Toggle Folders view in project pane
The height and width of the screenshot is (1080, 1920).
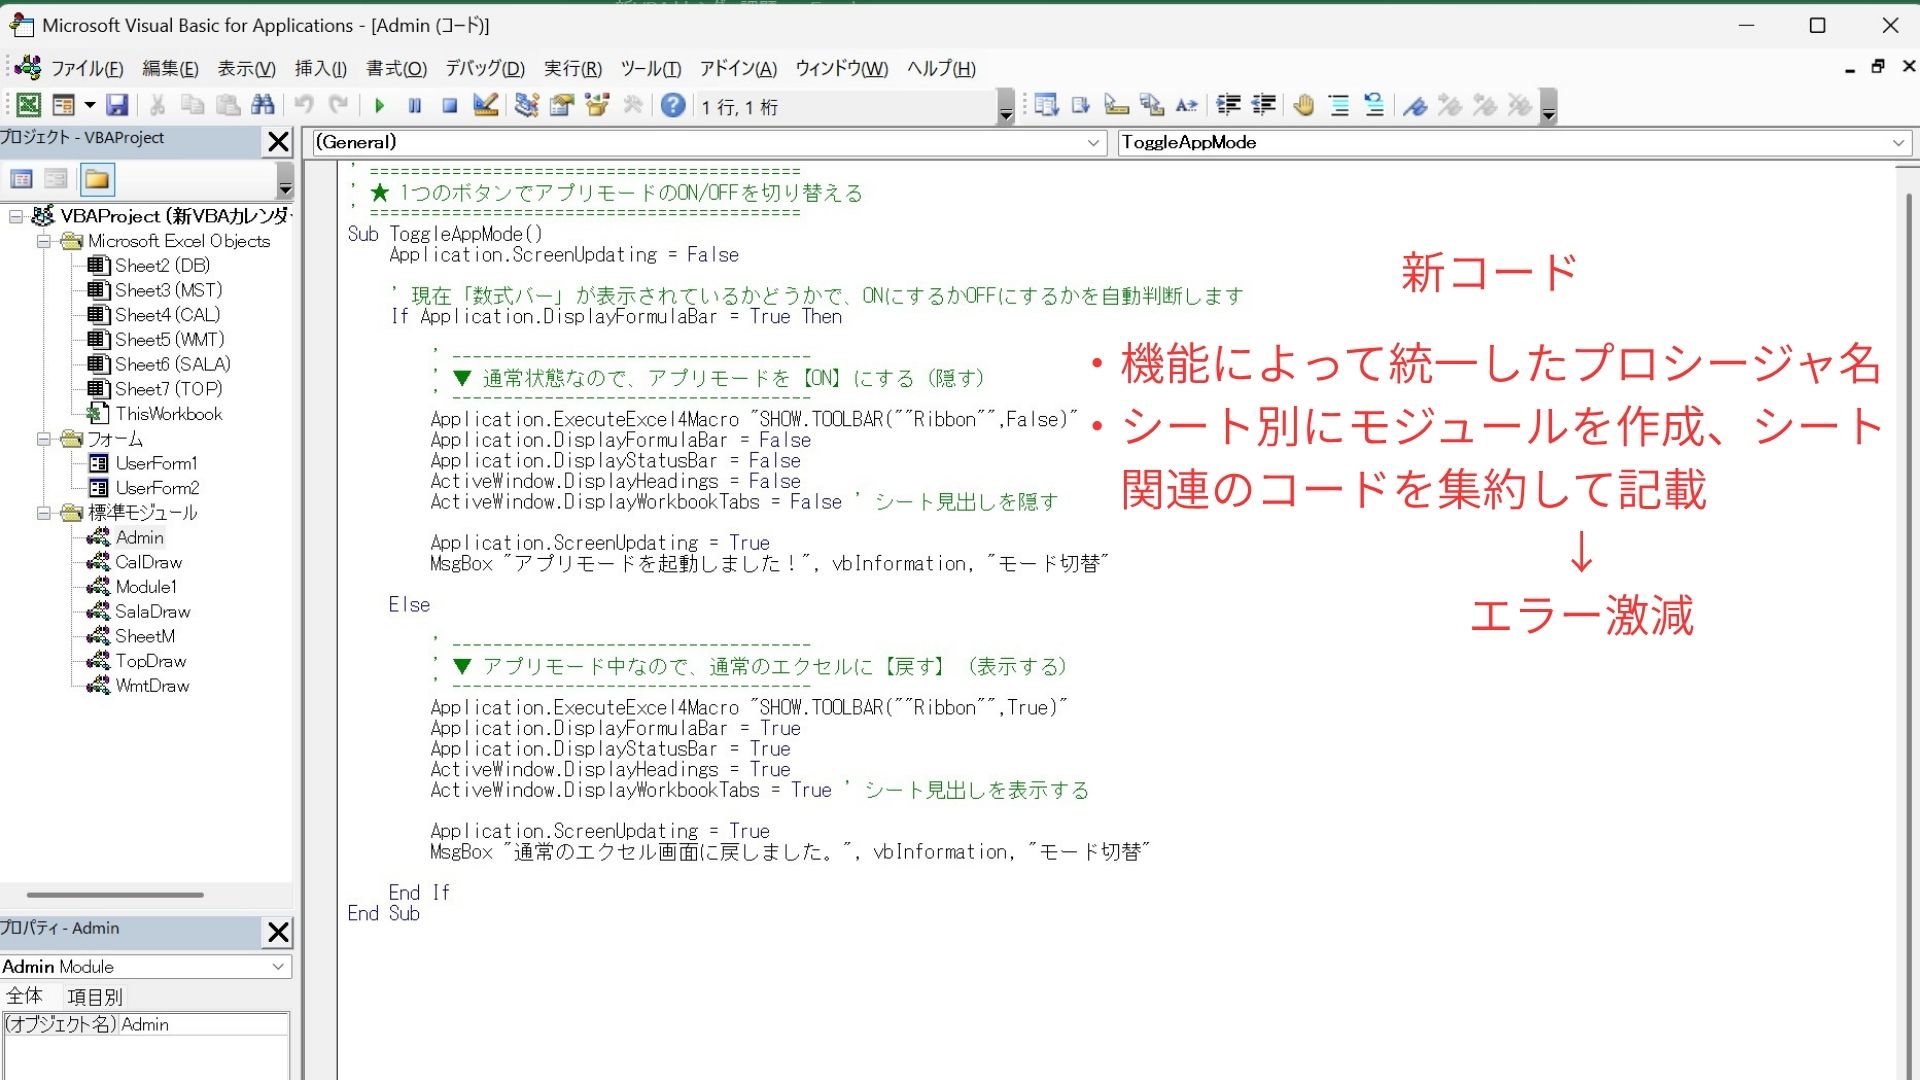pos(97,180)
